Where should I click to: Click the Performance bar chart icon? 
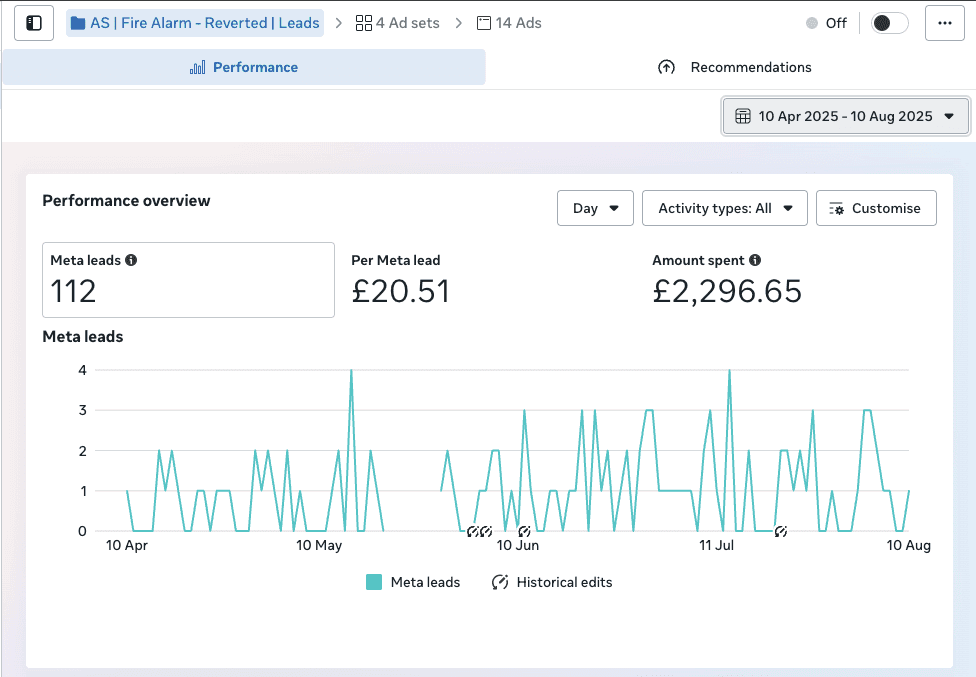coord(197,67)
